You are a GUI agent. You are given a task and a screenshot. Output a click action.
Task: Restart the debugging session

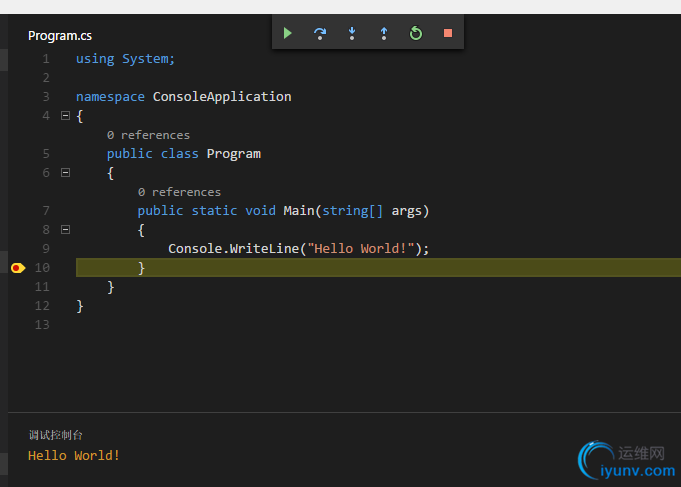416,33
